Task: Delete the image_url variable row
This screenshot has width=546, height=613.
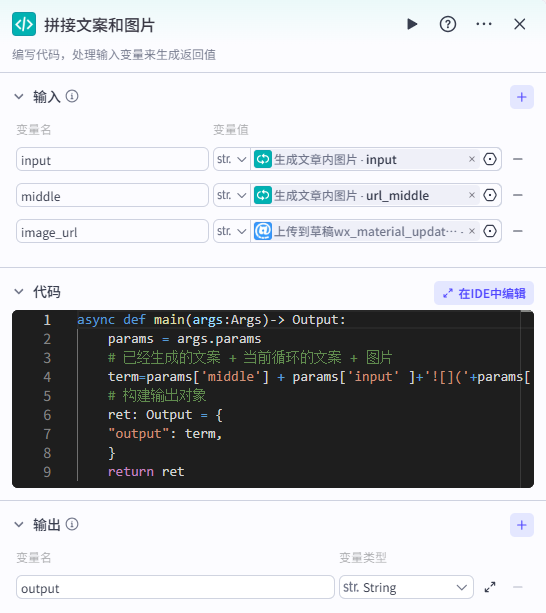Action: pos(518,231)
